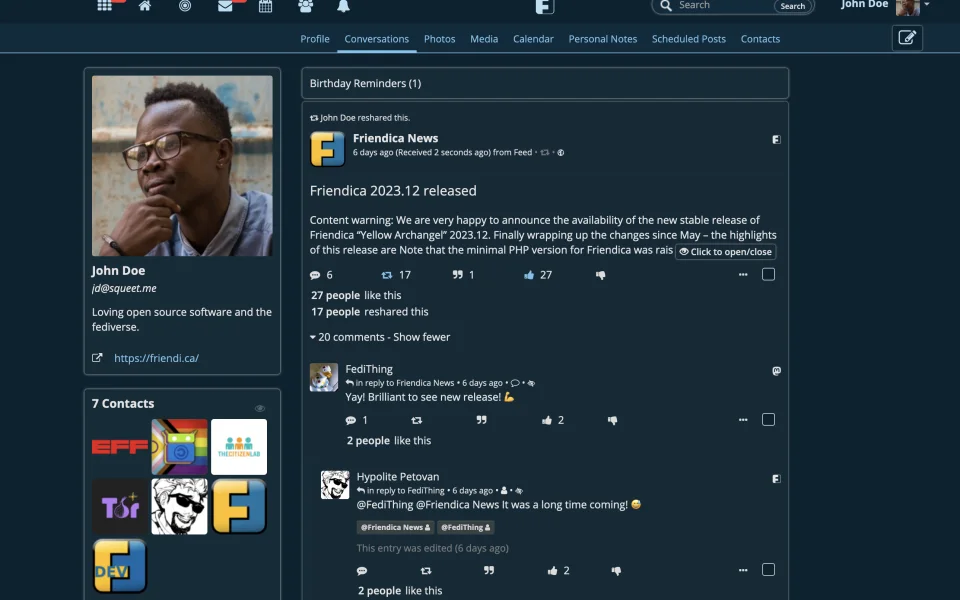960x600 pixels.
Task: Open the Media tab
Action: (x=484, y=39)
